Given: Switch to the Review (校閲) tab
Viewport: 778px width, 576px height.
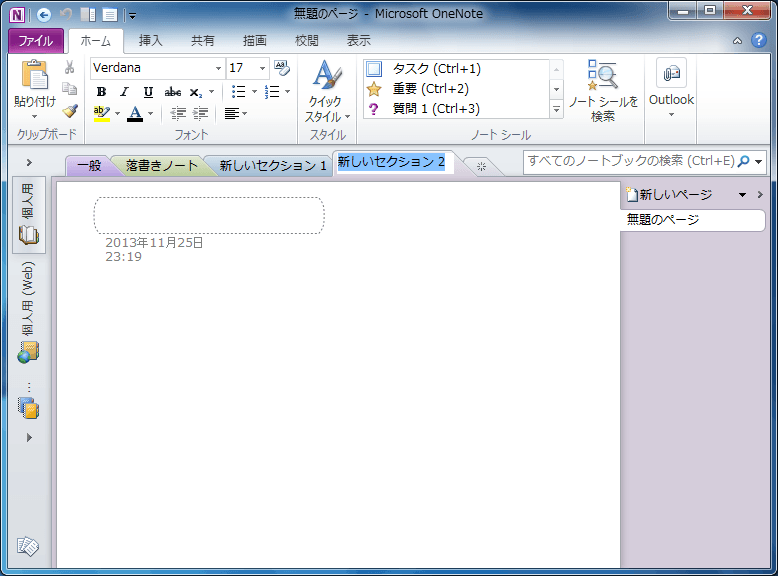Looking at the screenshot, I should click(307, 41).
